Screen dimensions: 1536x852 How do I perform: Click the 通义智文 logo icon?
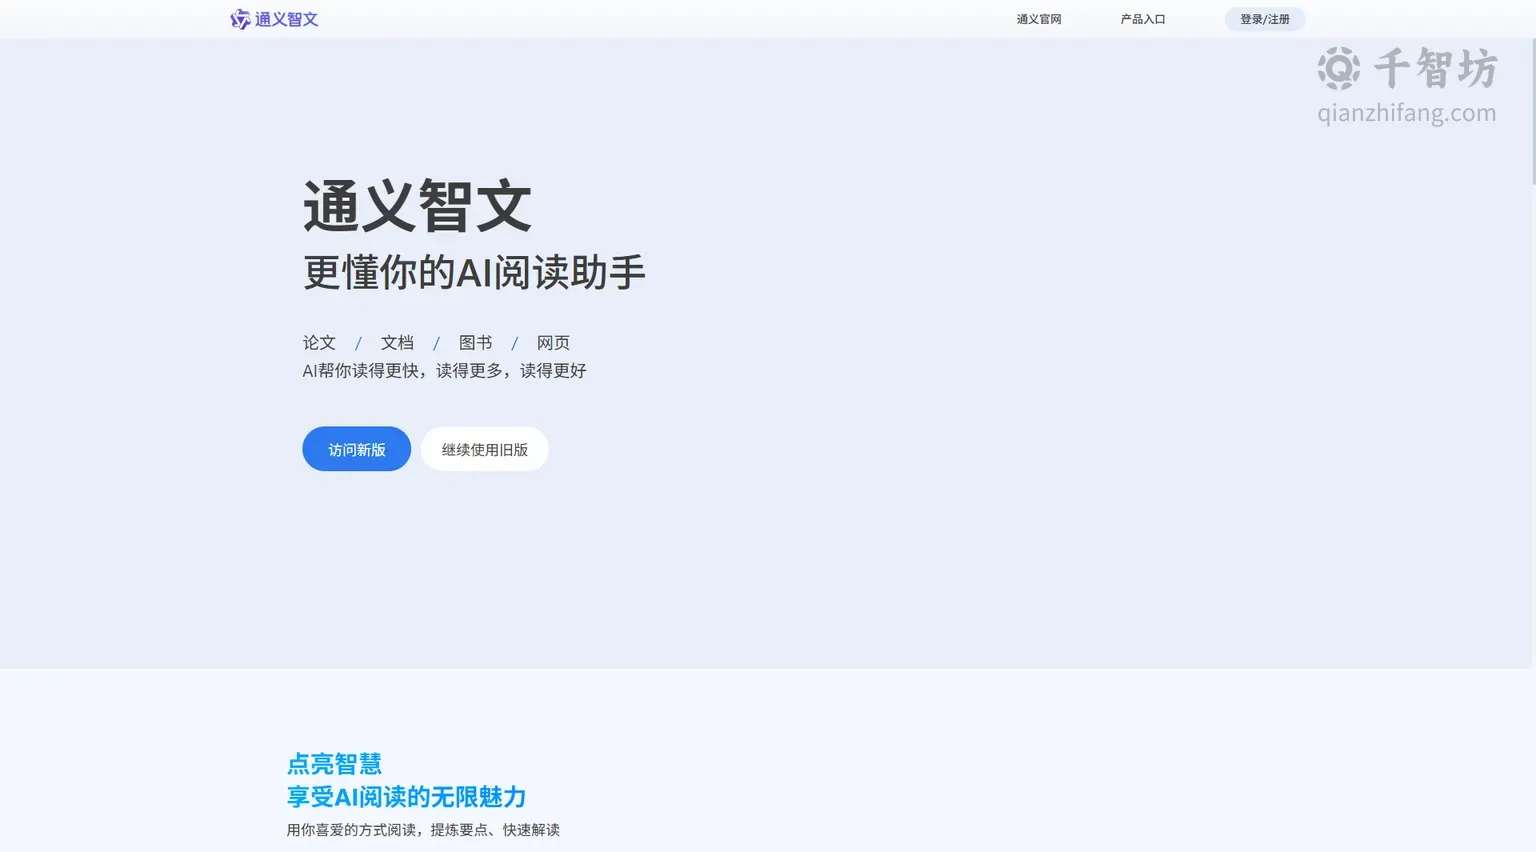click(240, 19)
